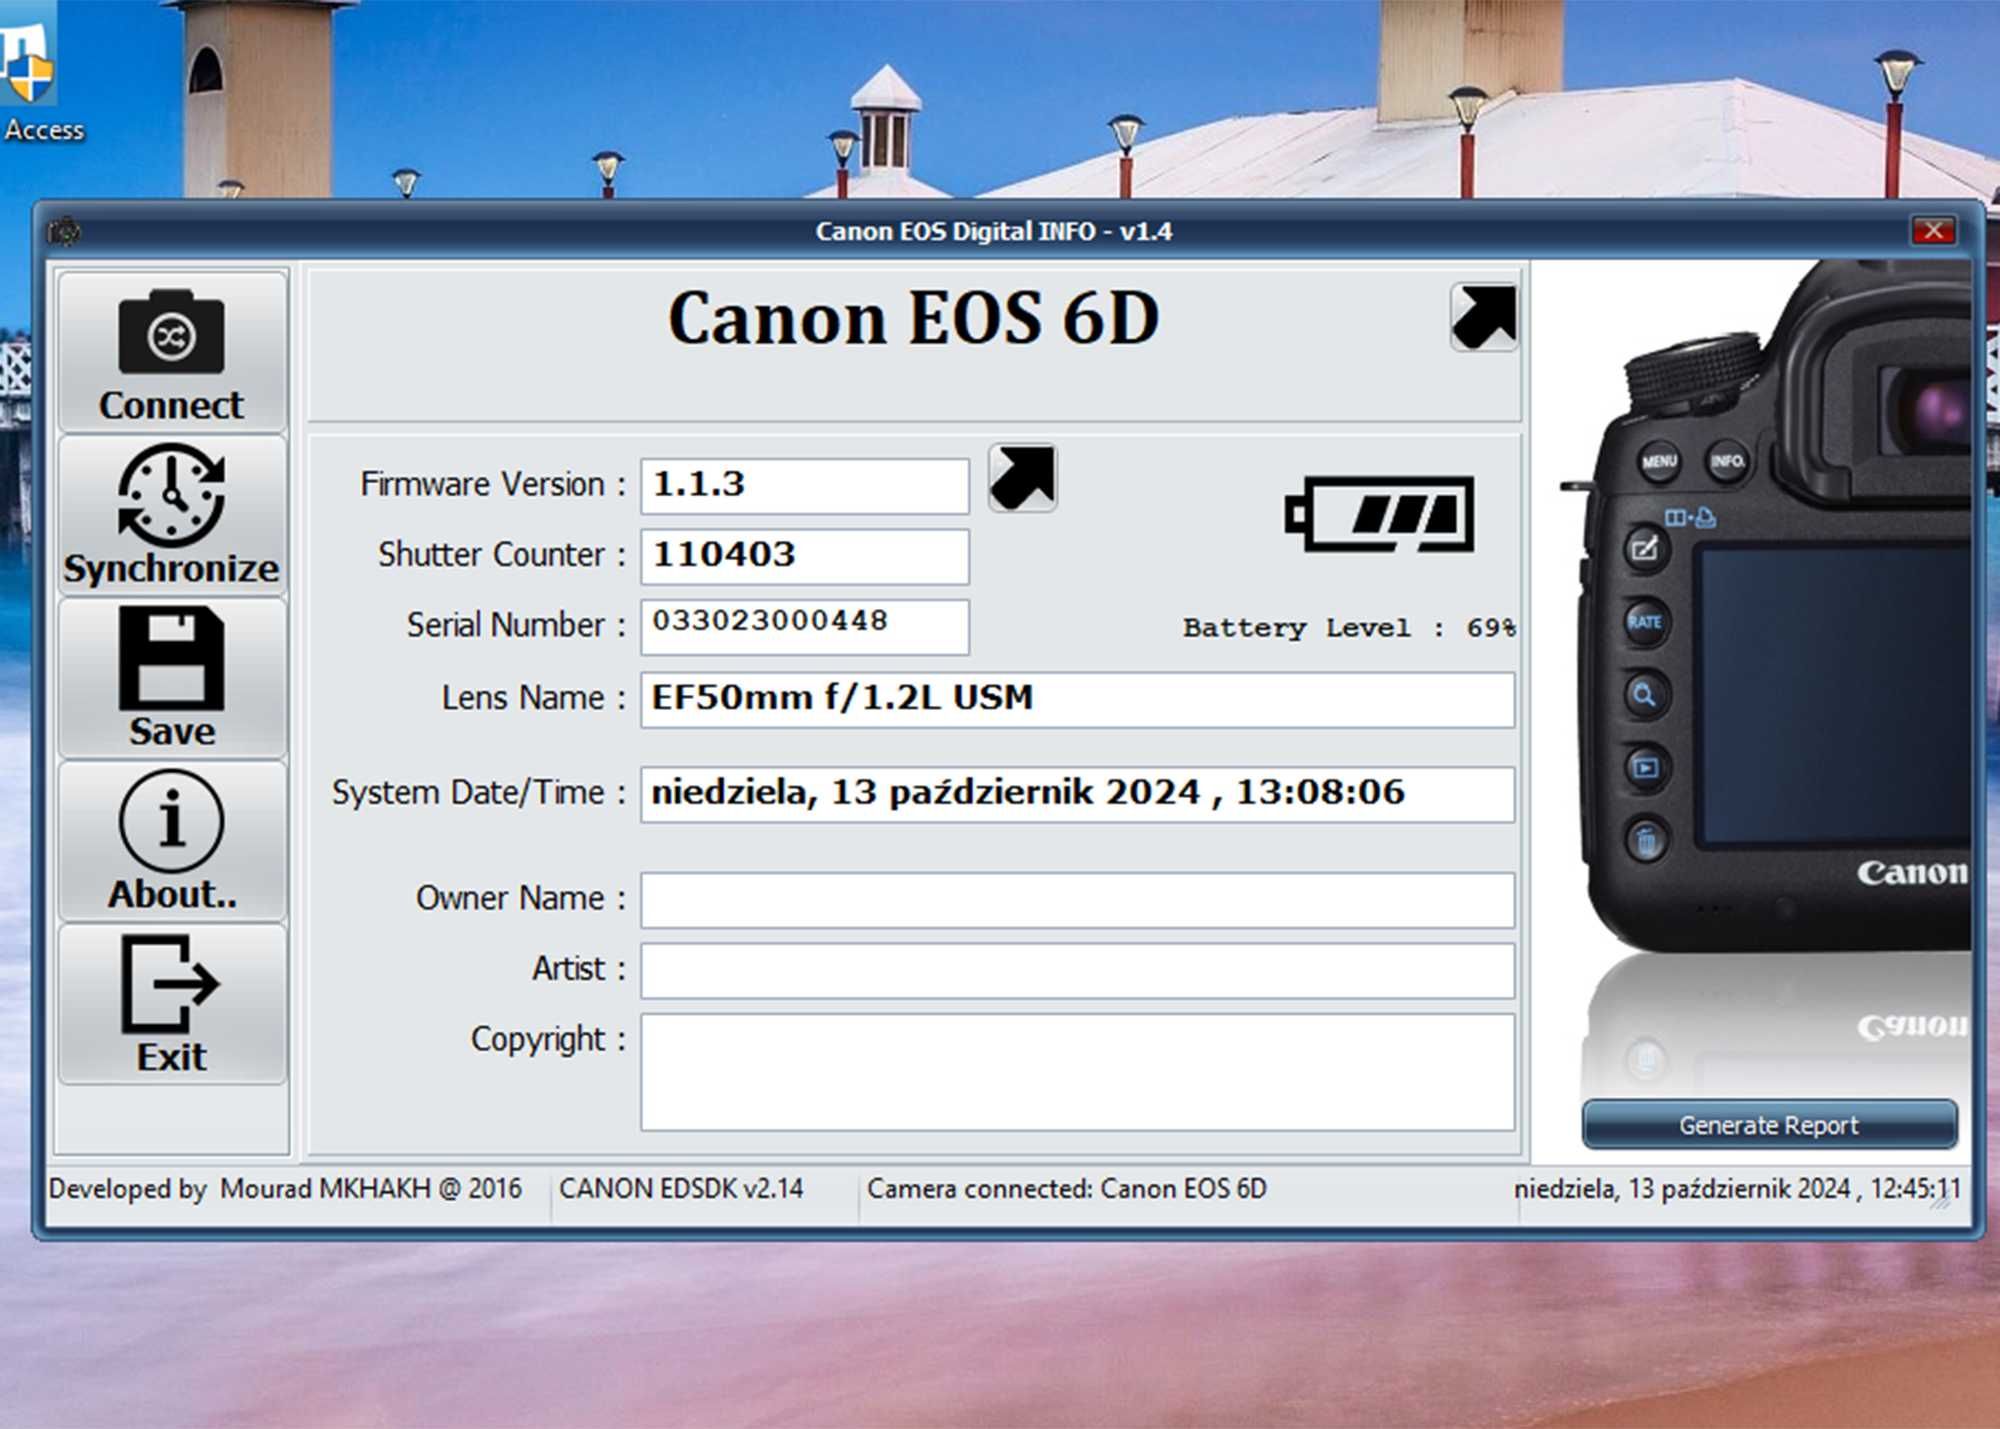Focus the Copyright text area
The width and height of the screenshot is (2000, 1429).
pyautogui.click(x=1078, y=1072)
